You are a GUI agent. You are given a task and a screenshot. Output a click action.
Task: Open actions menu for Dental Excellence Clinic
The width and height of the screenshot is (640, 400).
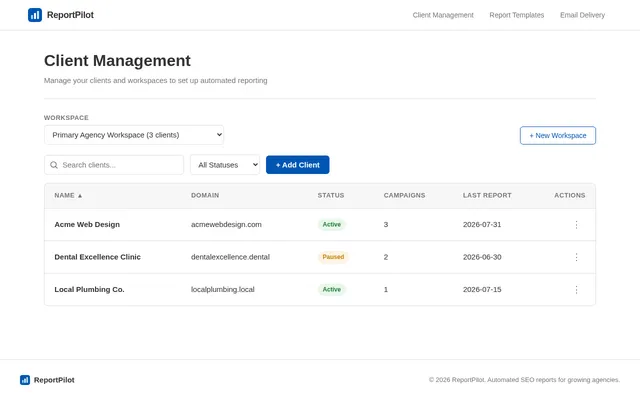click(576, 257)
